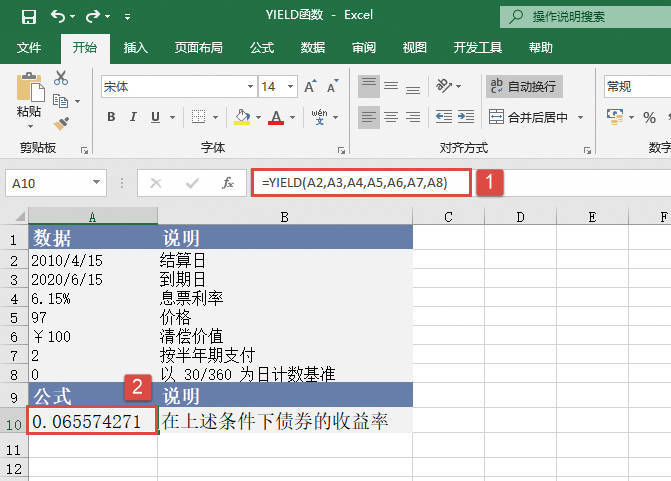Screen dimensions: 671x481
Task: Apply the yellow fill color
Action: [241, 117]
